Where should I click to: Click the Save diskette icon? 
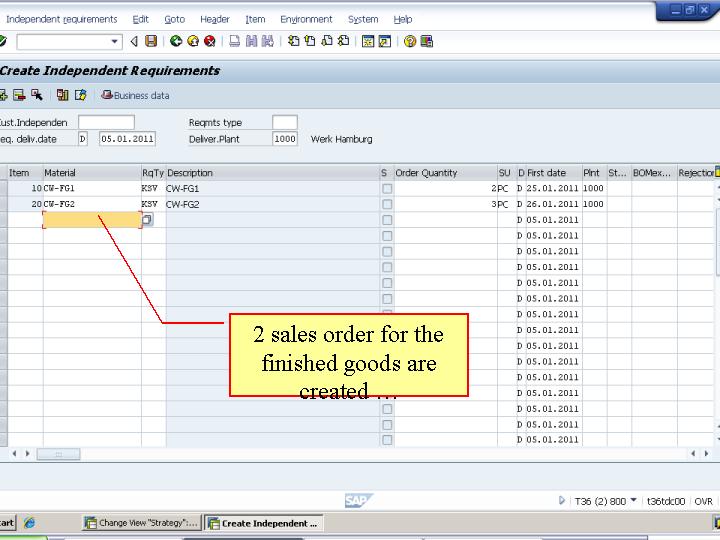pyautogui.click(x=151, y=41)
